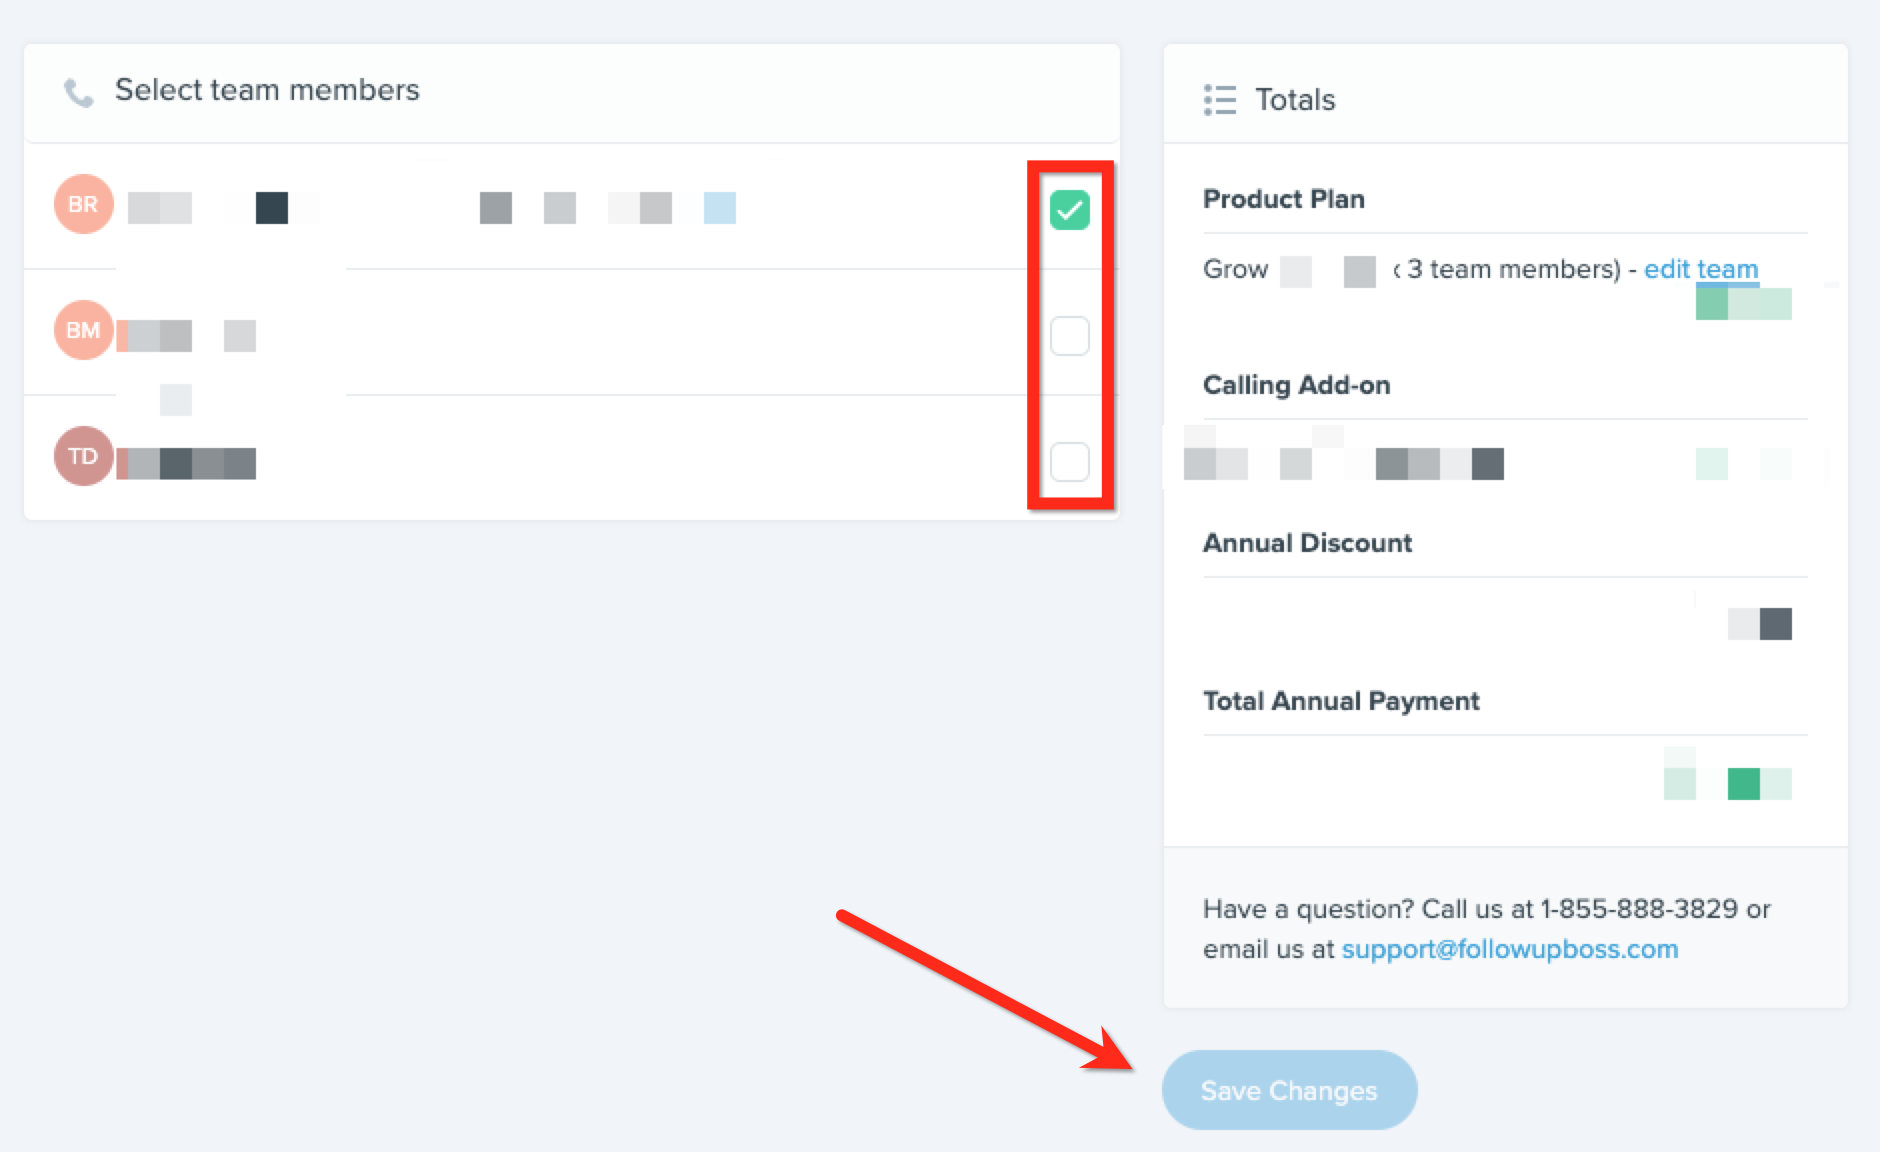This screenshot has width=1880, height=1152.
Task: Click the Annual Discount section label
Action: (x=1307, y=543)
